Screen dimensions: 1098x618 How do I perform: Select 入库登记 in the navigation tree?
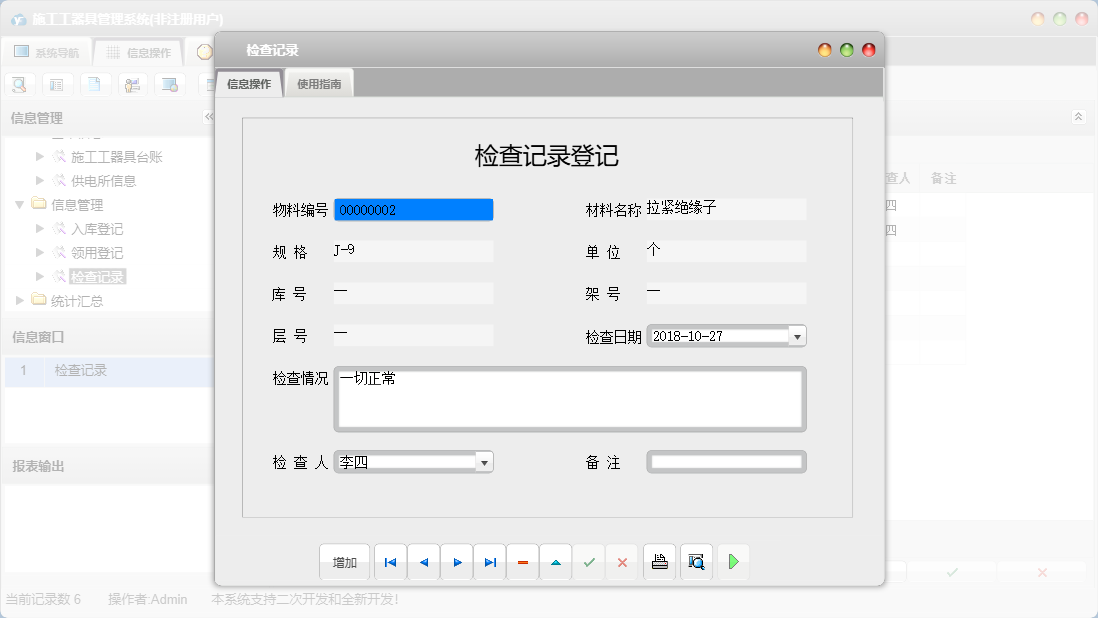[x=97, y=228]
